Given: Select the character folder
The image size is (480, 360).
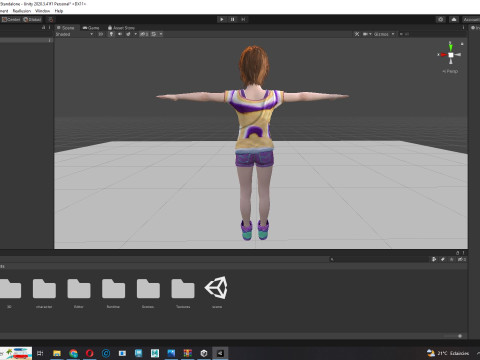Looking at the screenshot, I should click(44, 292).
